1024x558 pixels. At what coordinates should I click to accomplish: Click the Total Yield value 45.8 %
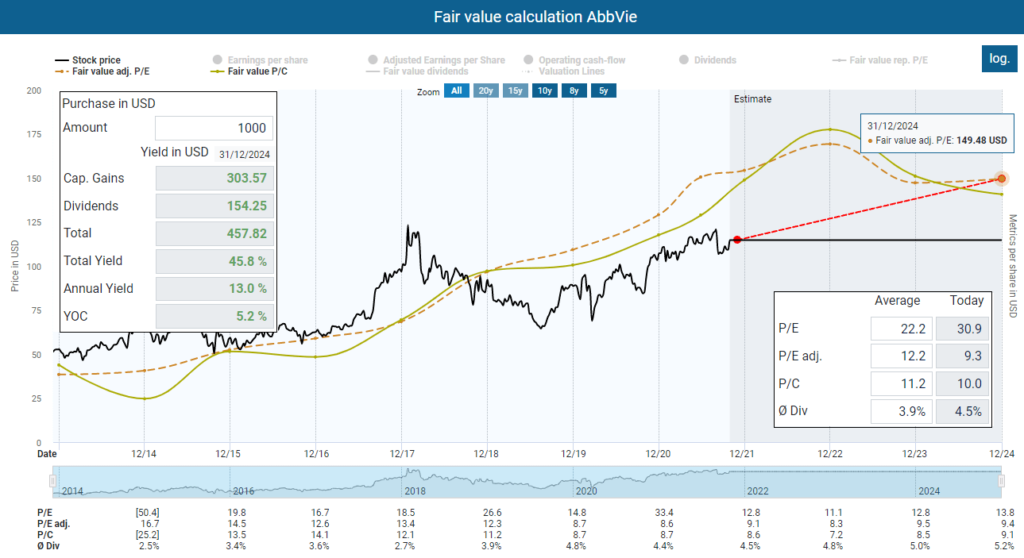pyautogui.click(x=214, y=261)
